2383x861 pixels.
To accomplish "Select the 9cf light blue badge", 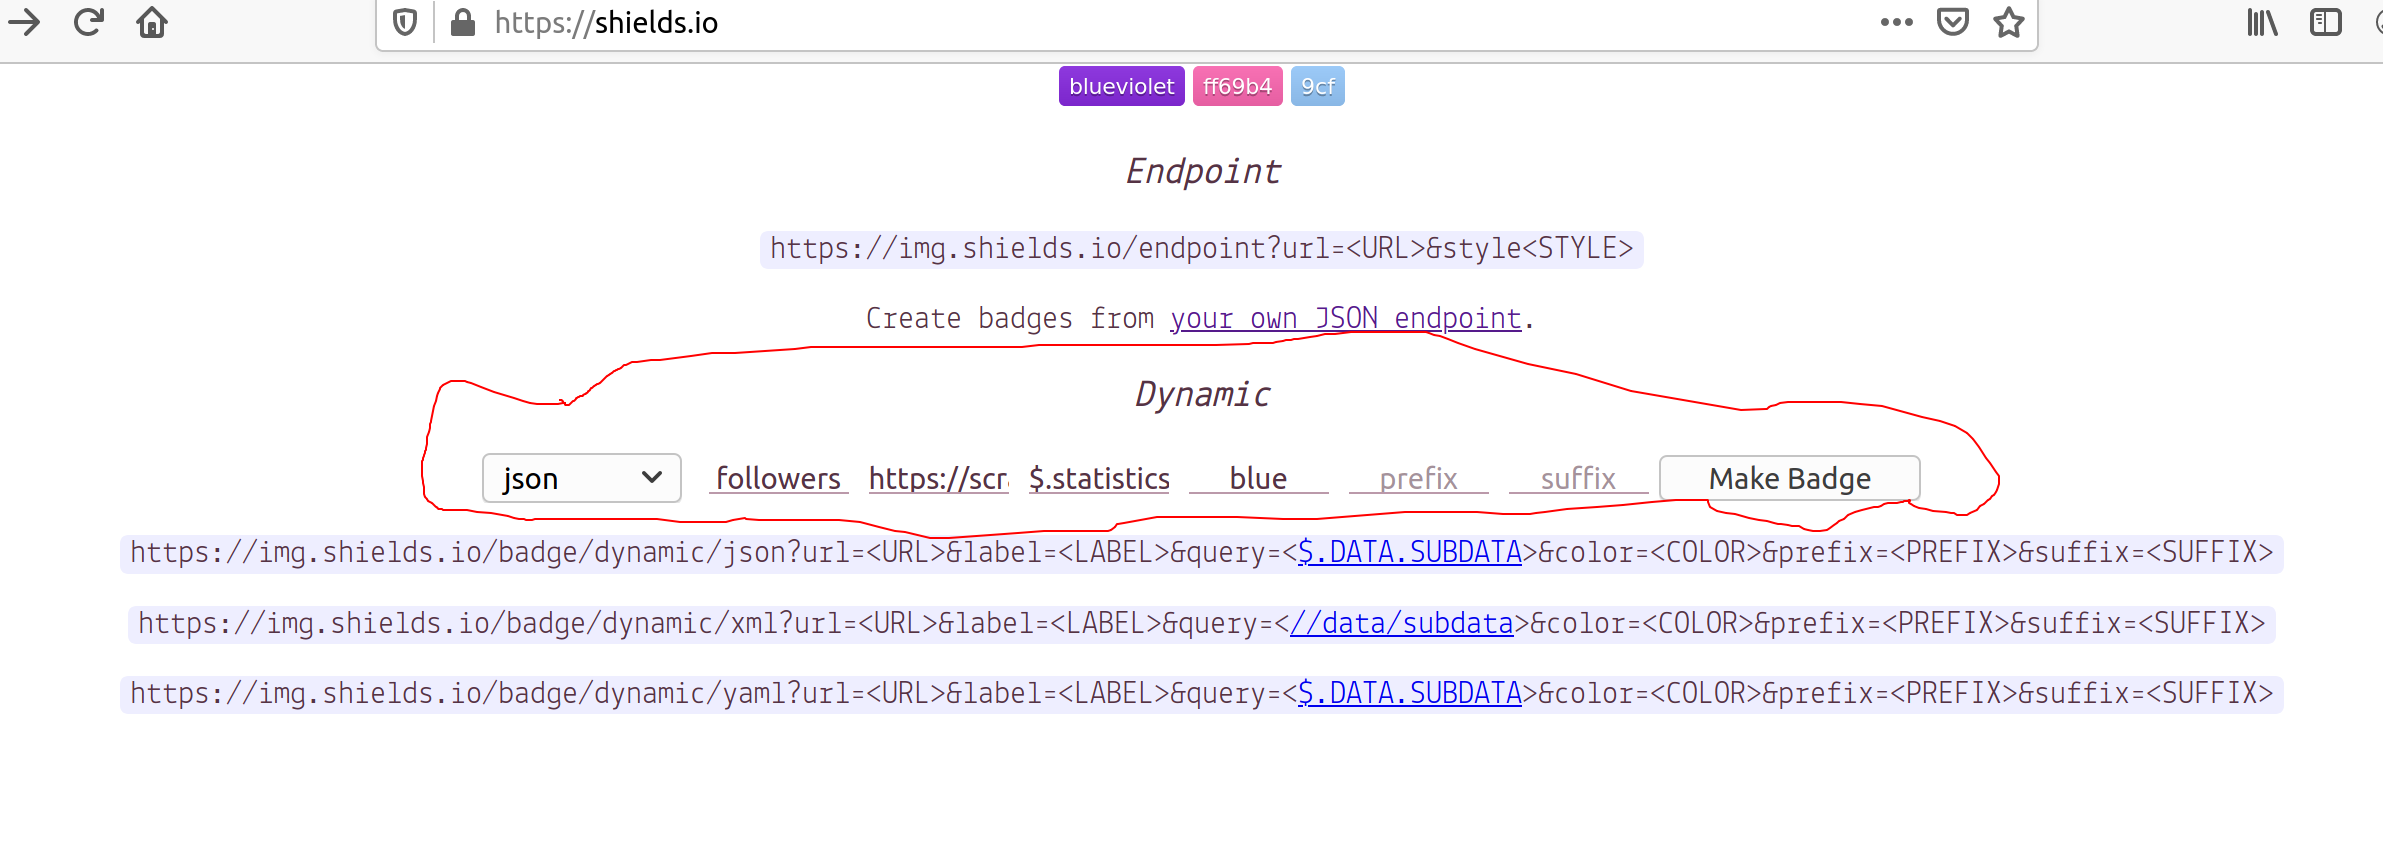I will (1317, 86).
